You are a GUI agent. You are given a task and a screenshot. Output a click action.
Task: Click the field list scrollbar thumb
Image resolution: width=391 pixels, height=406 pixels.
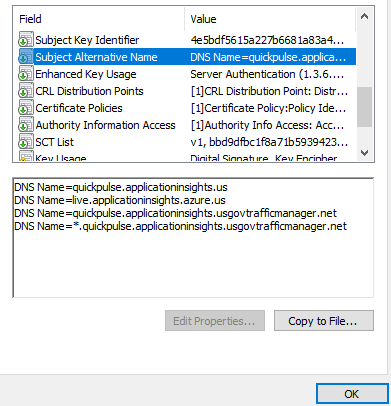[x=365, y=107]
